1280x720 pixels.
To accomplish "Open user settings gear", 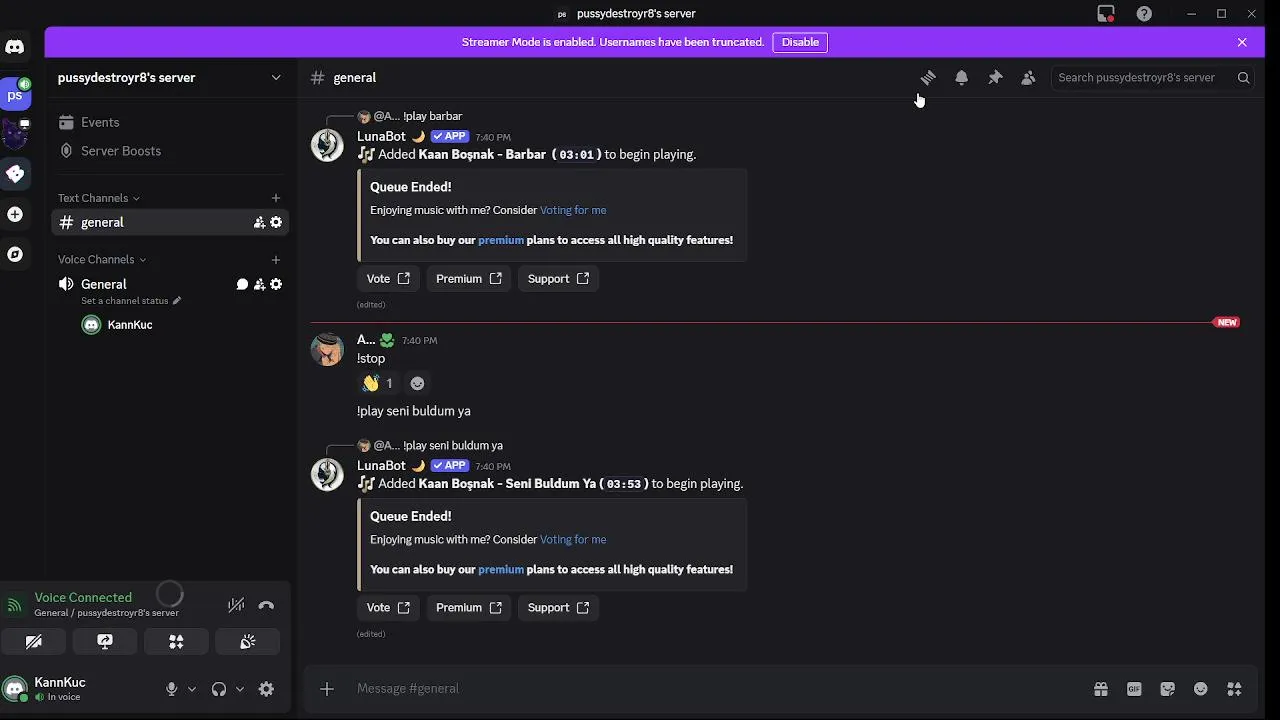I will pos(266,689).
